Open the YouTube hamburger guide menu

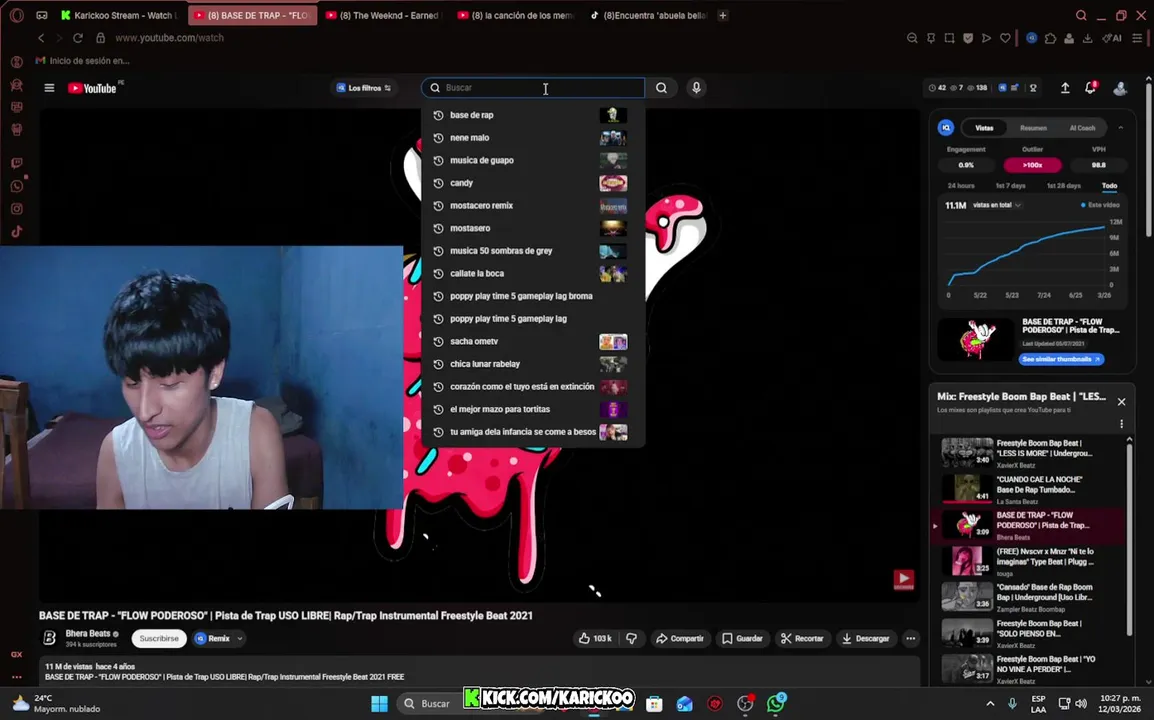tap(49, 88)
